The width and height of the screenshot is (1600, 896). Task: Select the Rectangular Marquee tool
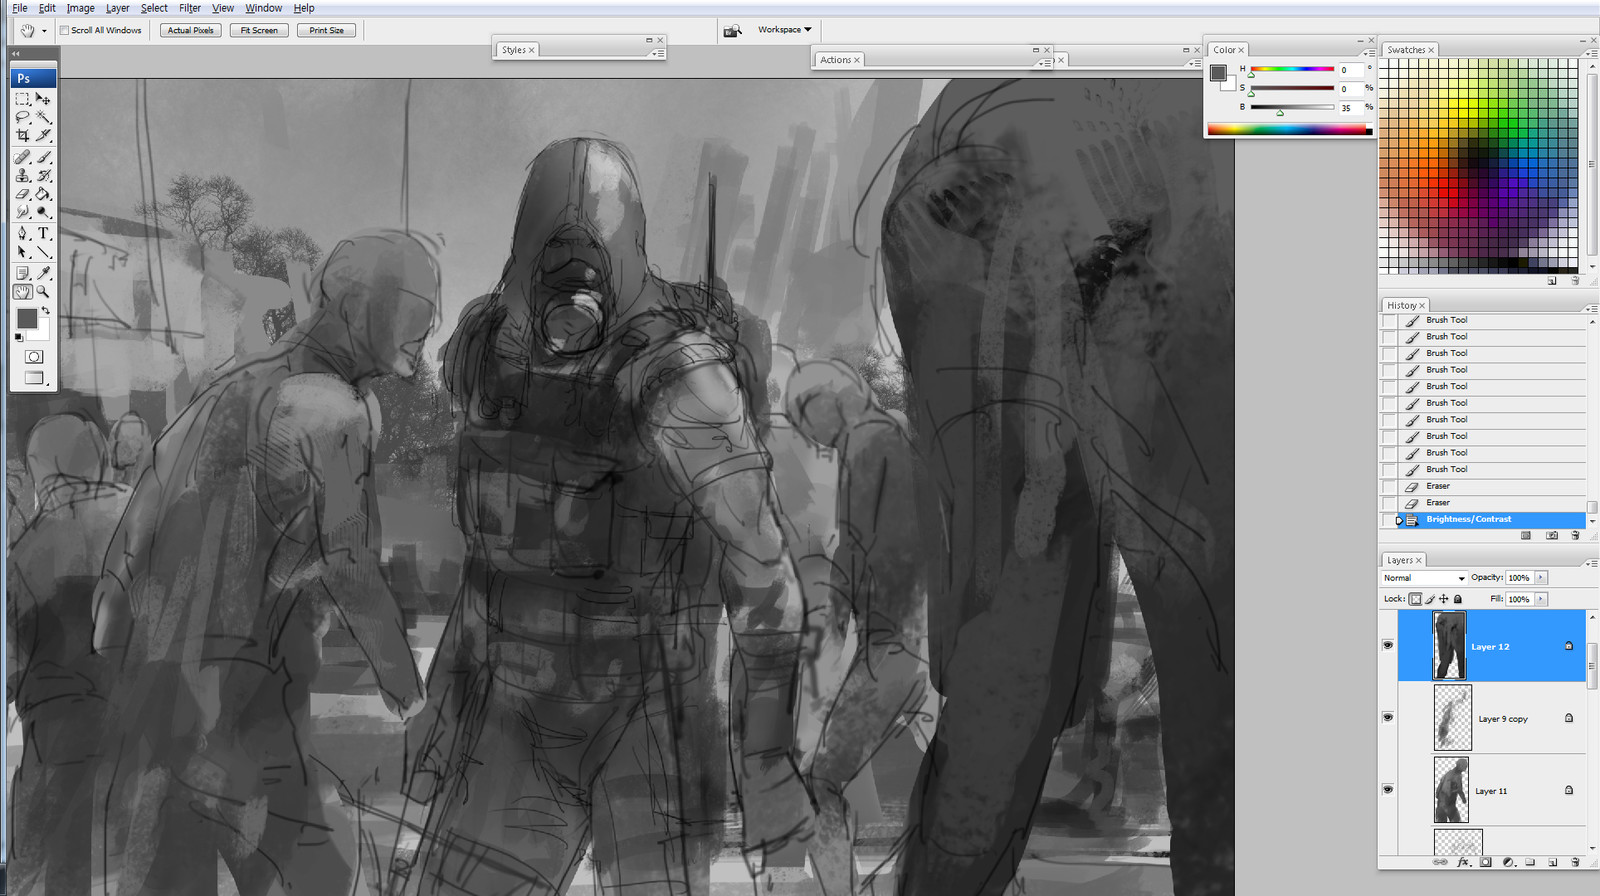click(x=22, y=99)
